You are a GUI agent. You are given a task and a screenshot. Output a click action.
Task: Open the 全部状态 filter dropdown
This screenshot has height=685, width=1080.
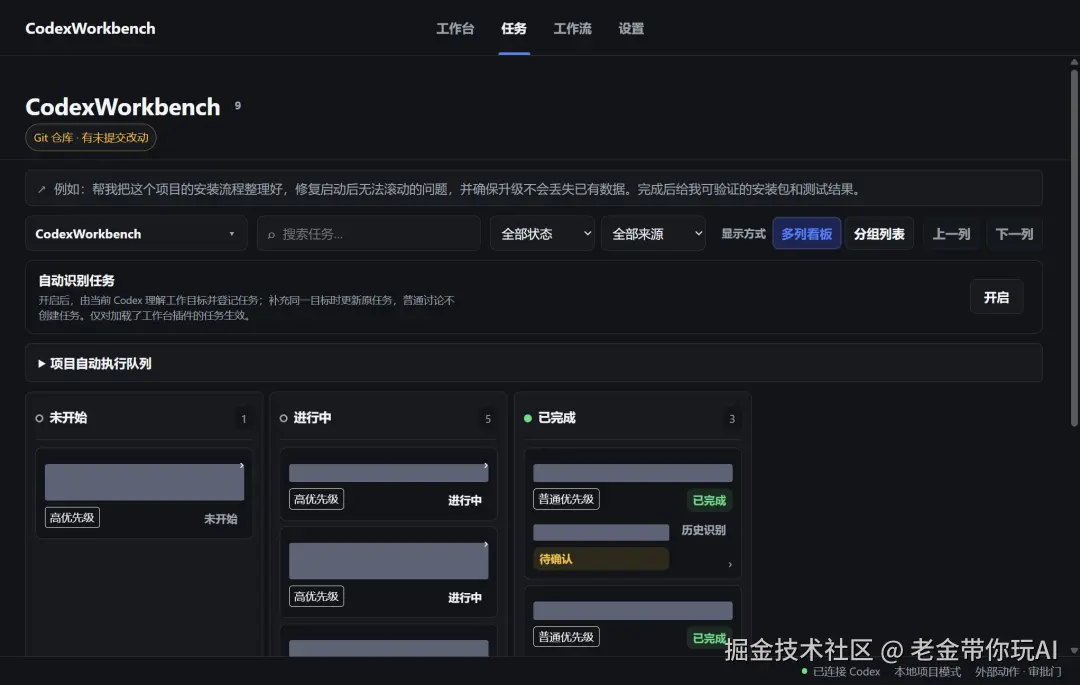[542, 234]
